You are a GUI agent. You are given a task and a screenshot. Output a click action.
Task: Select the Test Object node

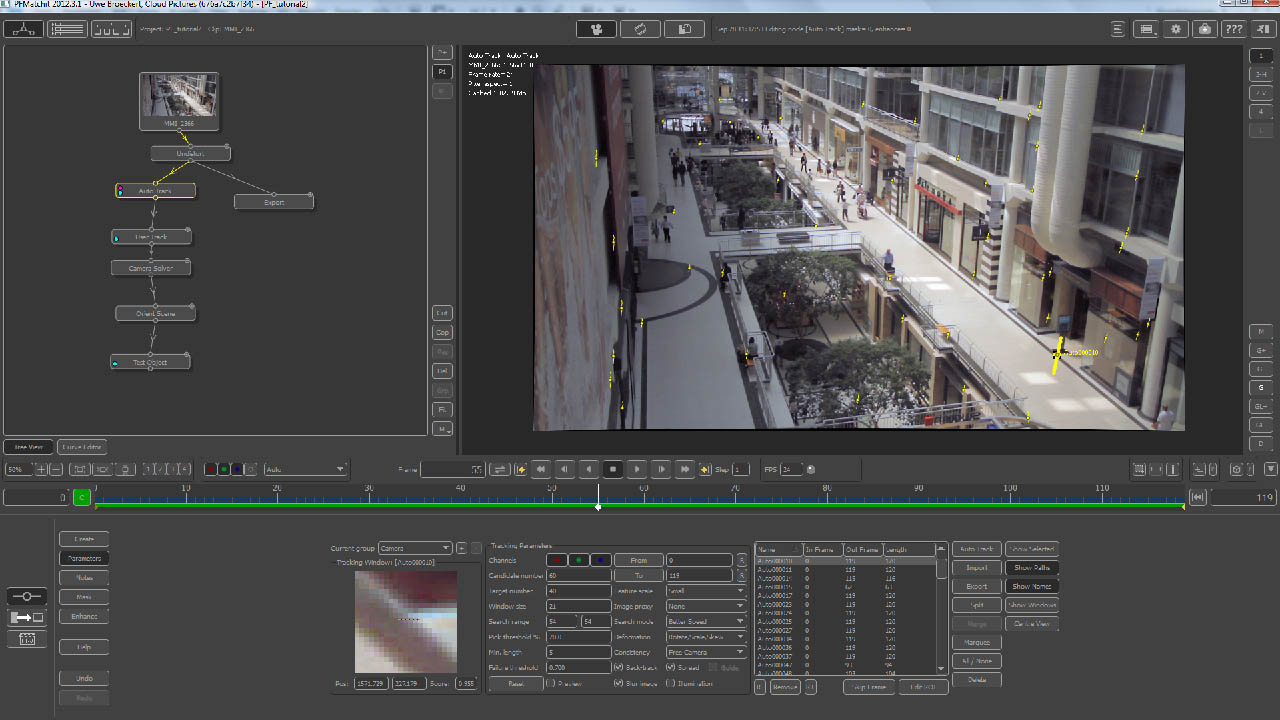[x=150, y=362]
